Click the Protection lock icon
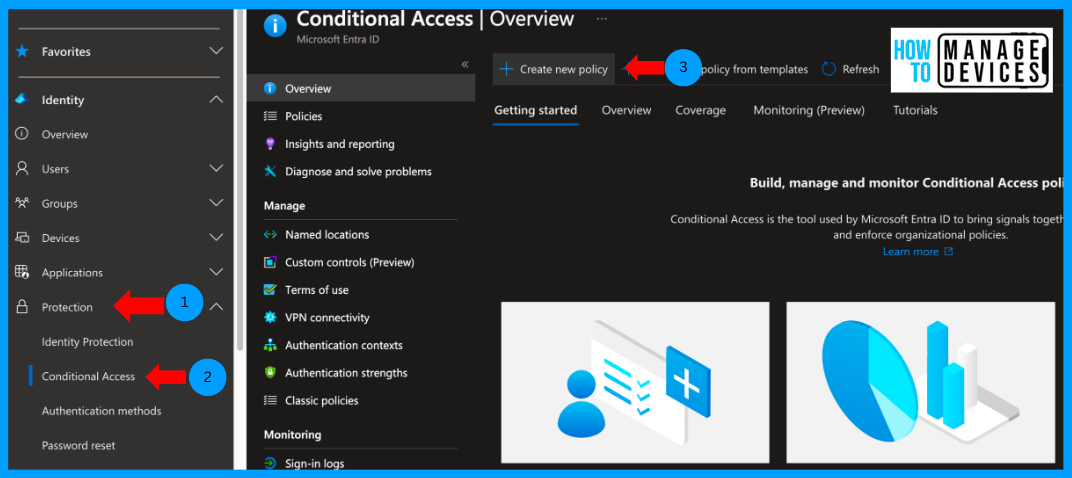Image resolution: width=1072 pixels, height=478 pixels. pos(22,307)
